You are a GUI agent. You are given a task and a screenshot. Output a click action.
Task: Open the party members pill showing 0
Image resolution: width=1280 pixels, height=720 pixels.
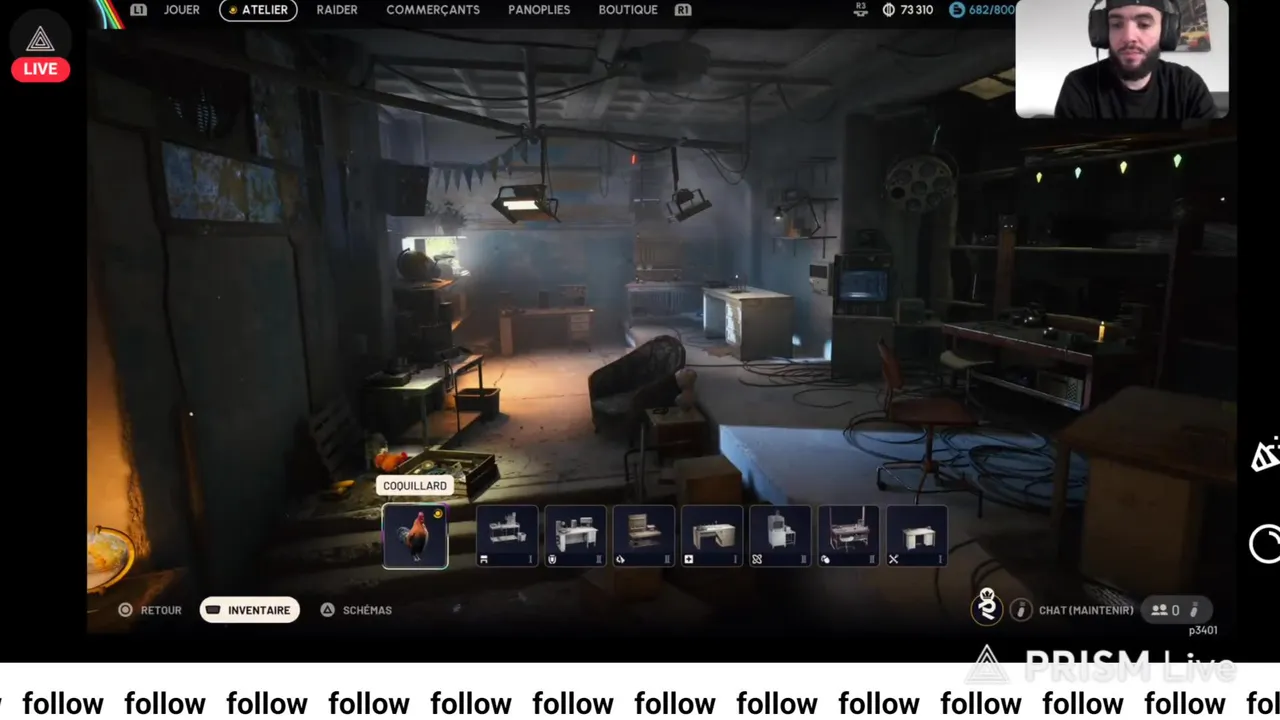(x=1179, y=610)
